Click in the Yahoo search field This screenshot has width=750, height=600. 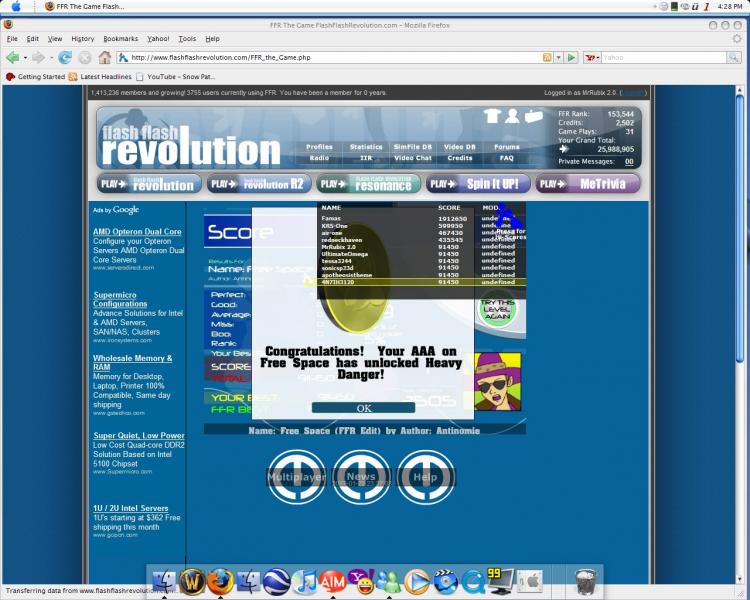click(x=660, y=57)
